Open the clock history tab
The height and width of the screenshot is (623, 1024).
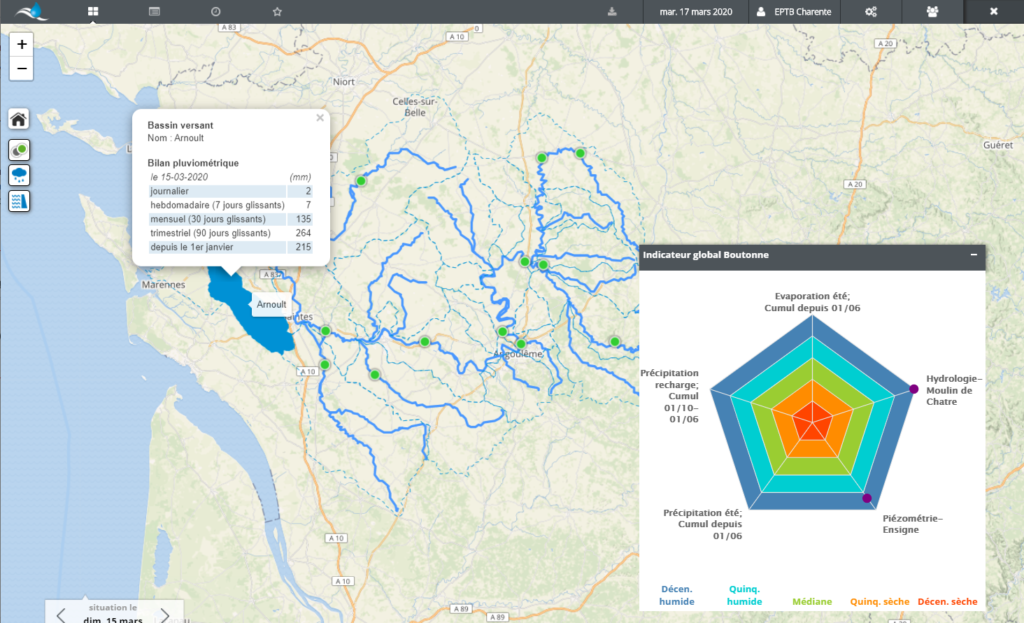tap(216, 12)
